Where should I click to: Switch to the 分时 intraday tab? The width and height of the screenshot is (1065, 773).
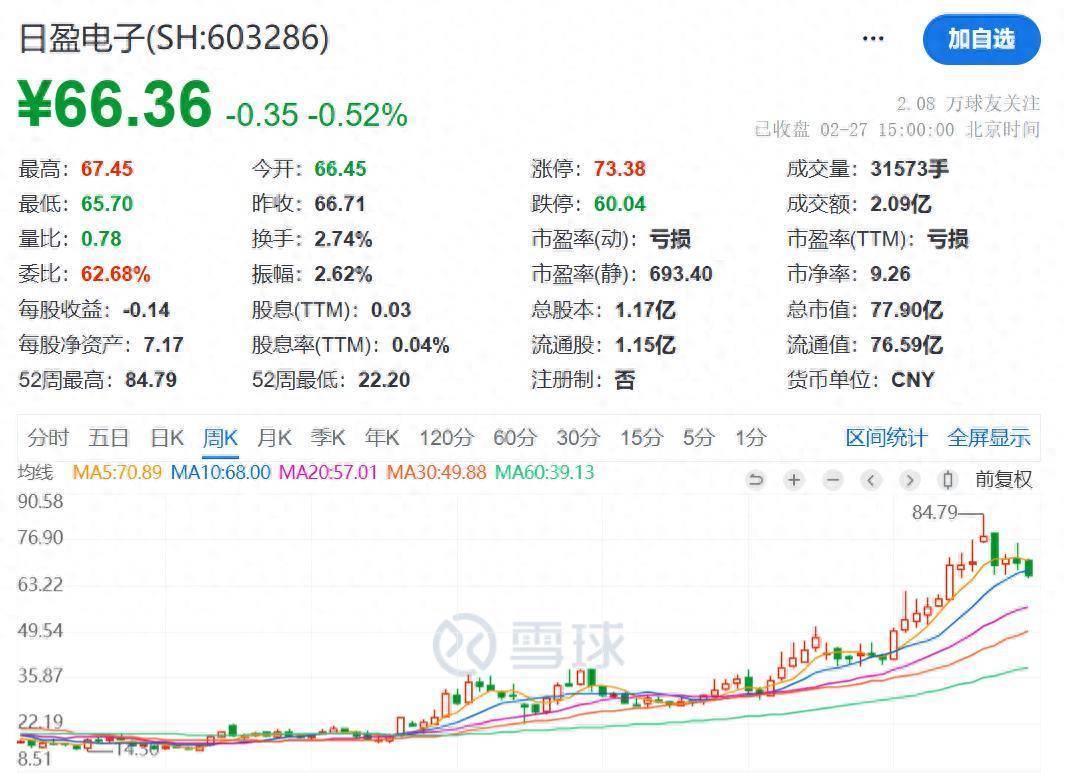pos(48,437)
